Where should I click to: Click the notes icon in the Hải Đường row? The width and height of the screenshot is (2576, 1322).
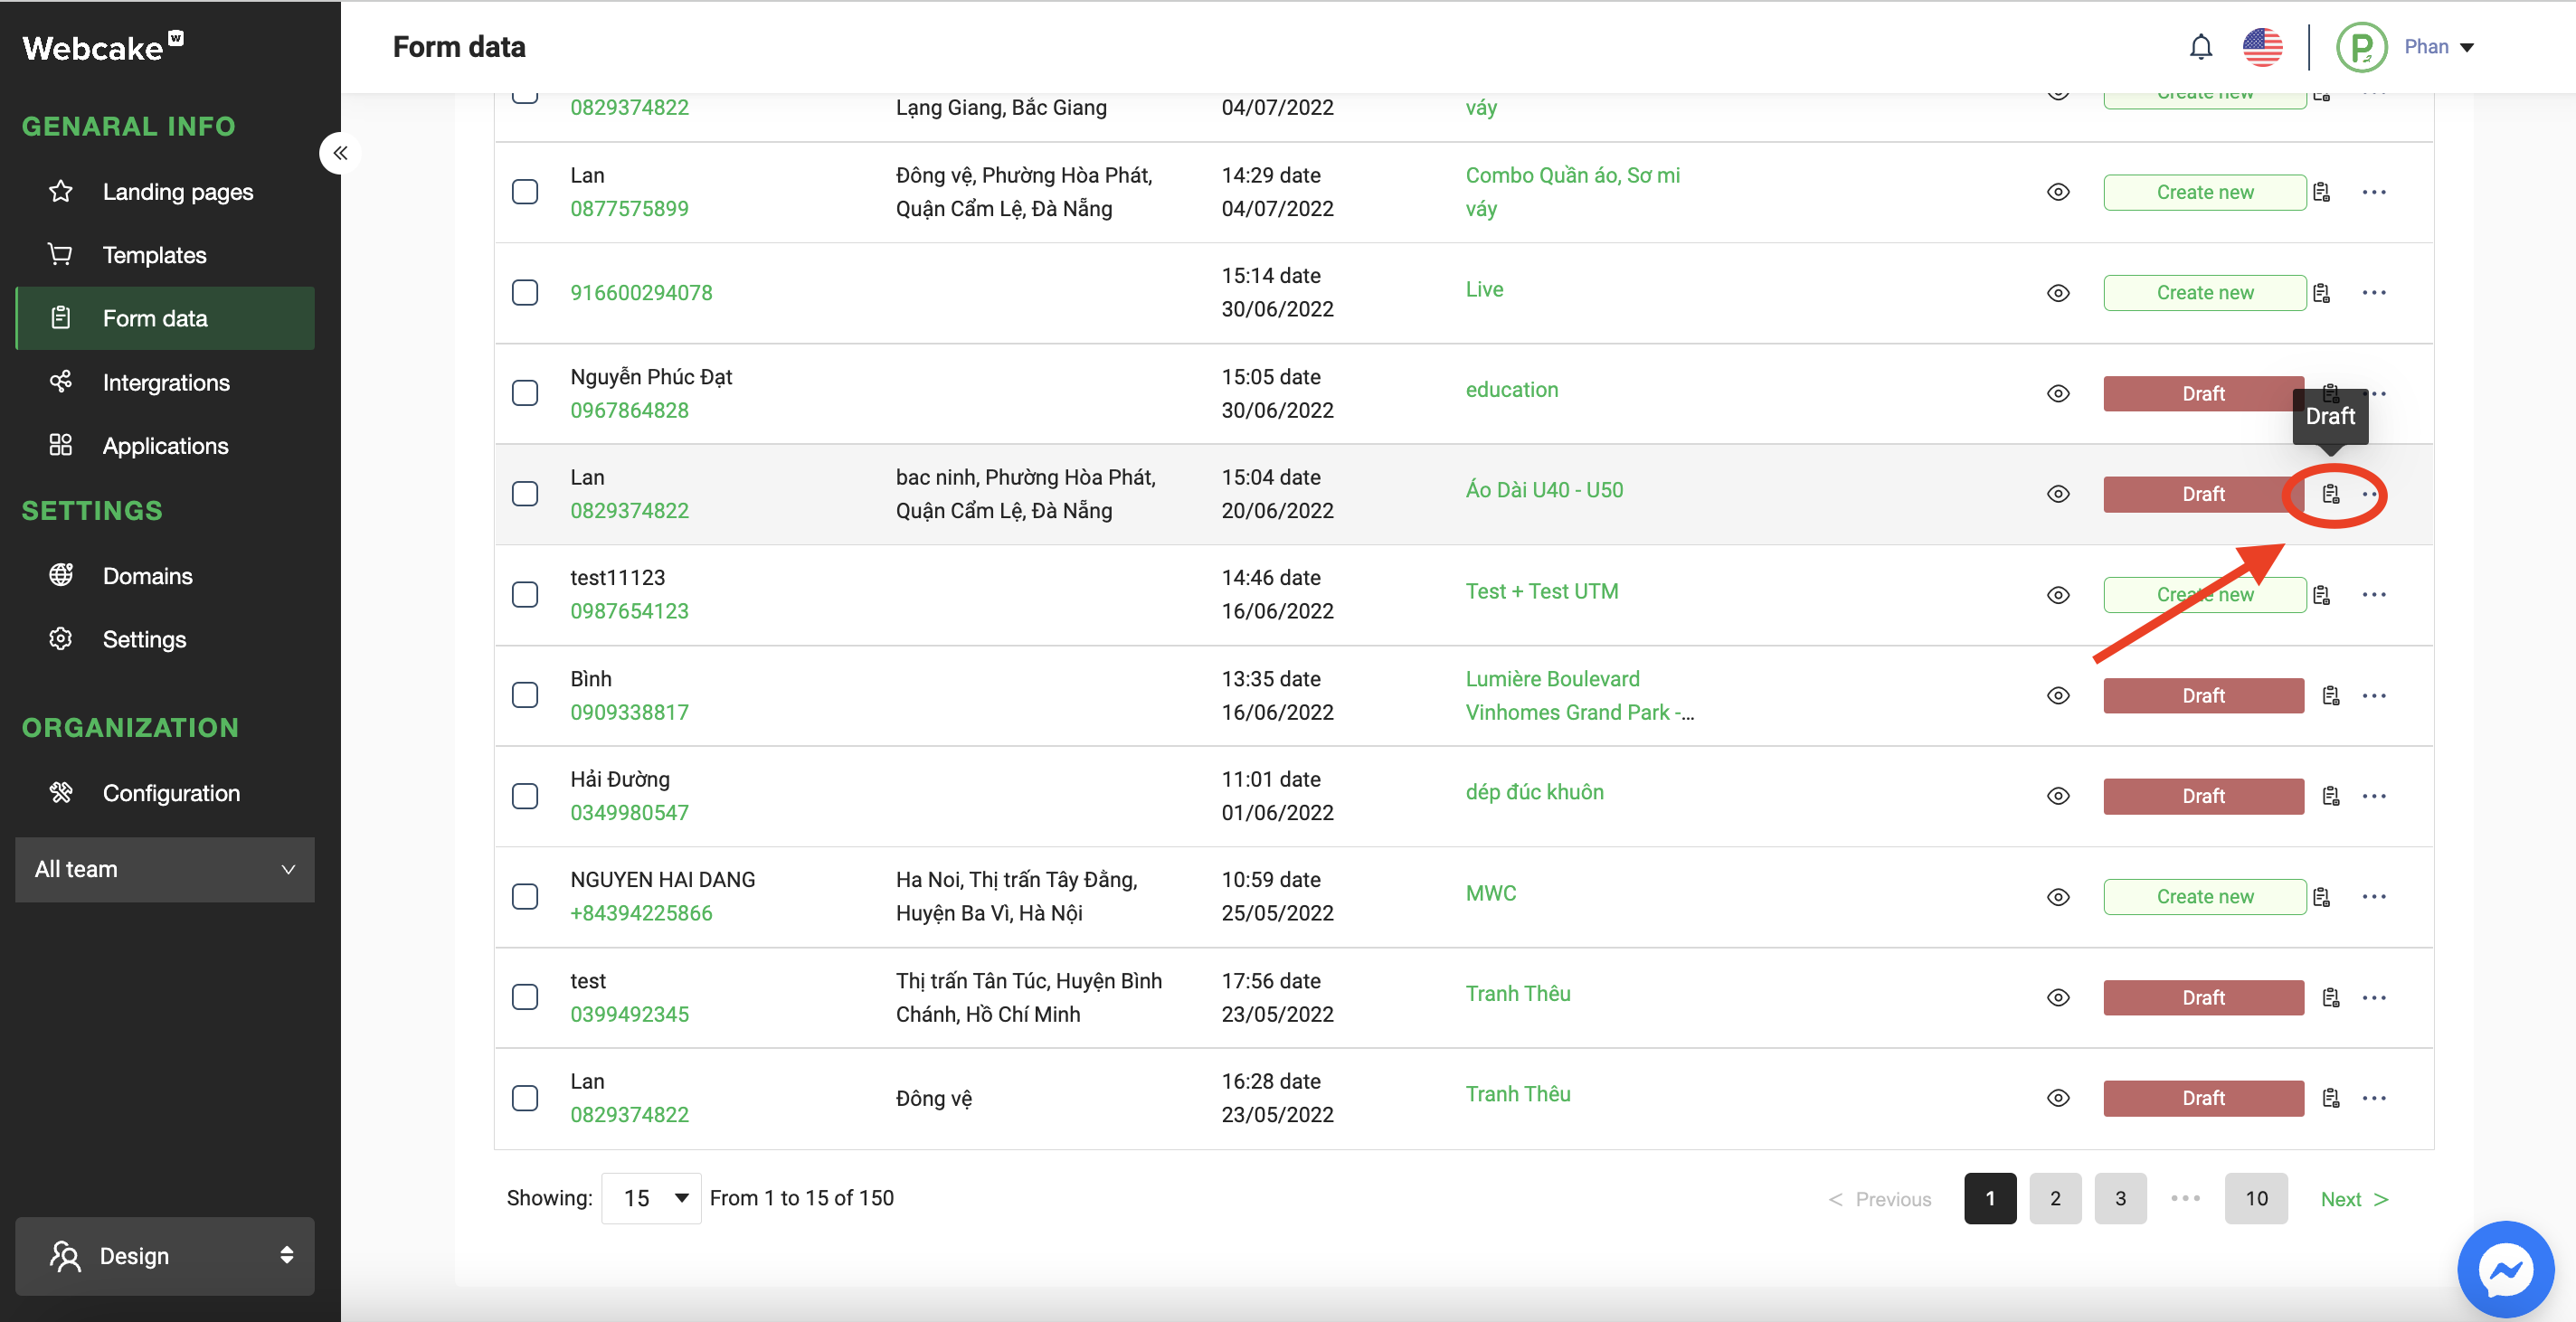[x=2331, y=796]
